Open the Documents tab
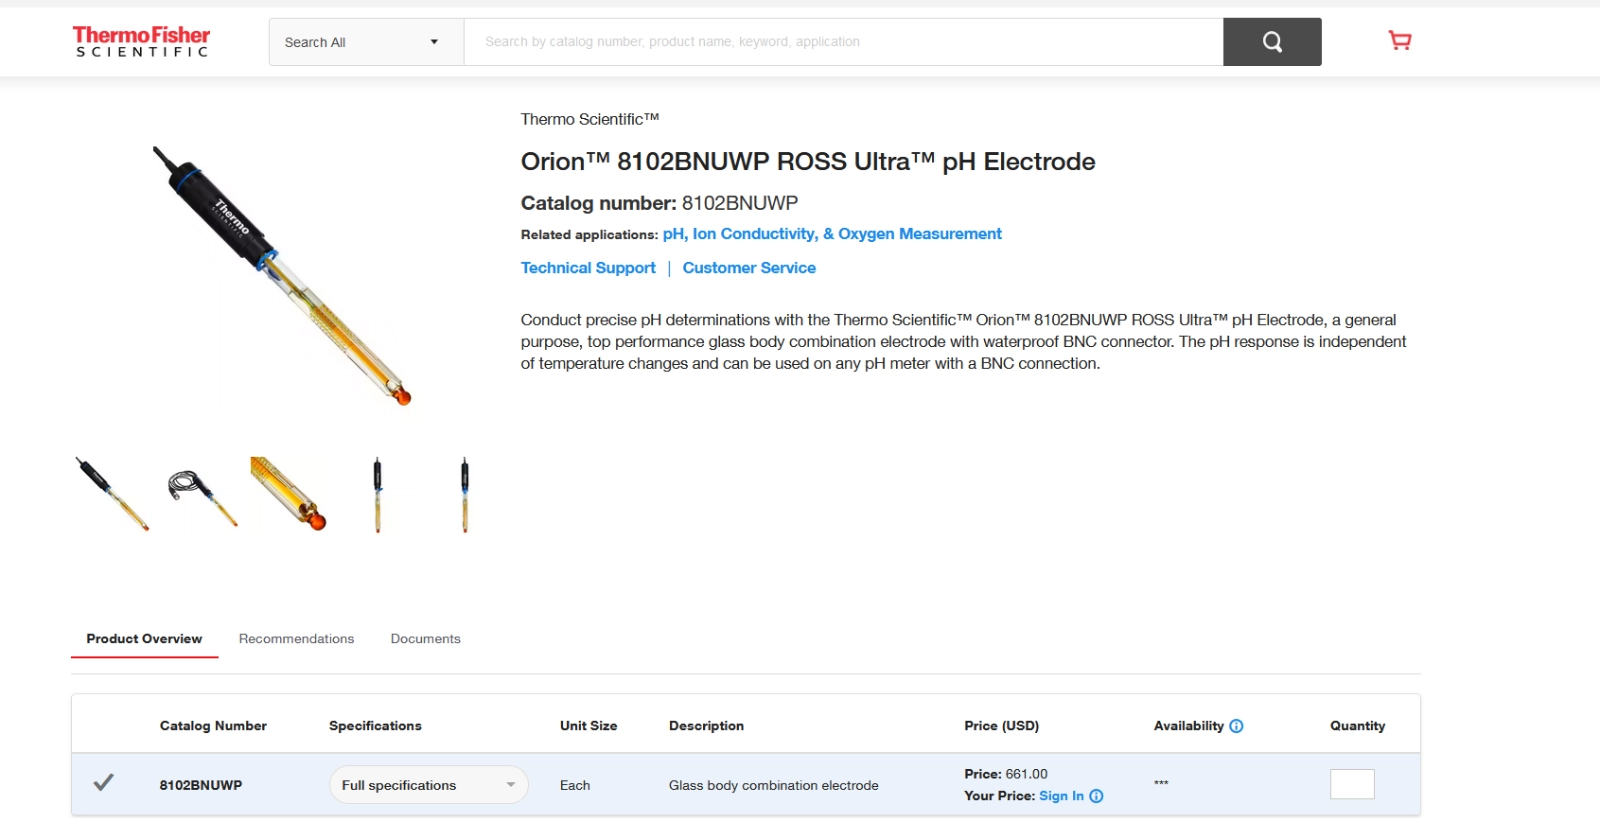Viewport: 1600px width, 818px height. 425,639
